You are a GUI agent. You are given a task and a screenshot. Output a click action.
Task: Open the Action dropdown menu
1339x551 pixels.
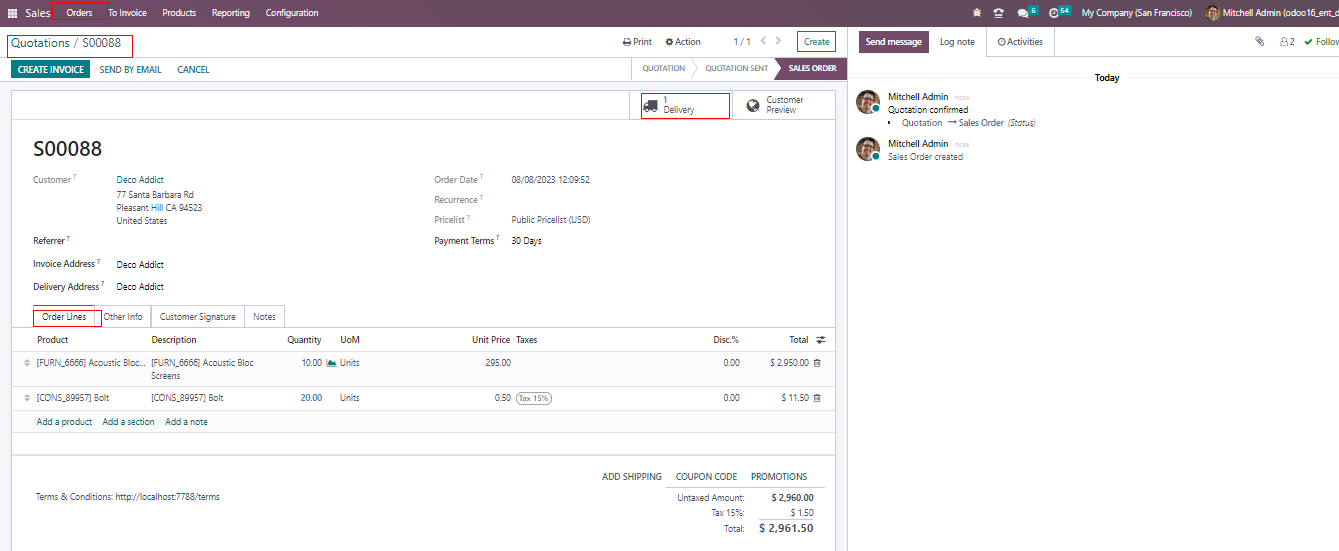point(683,42)
